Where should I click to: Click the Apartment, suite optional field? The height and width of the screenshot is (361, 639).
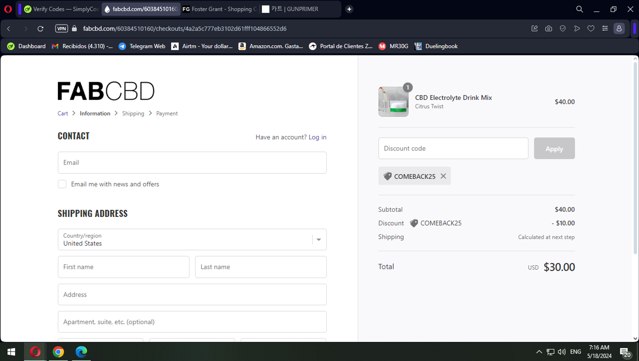point(192,322)
